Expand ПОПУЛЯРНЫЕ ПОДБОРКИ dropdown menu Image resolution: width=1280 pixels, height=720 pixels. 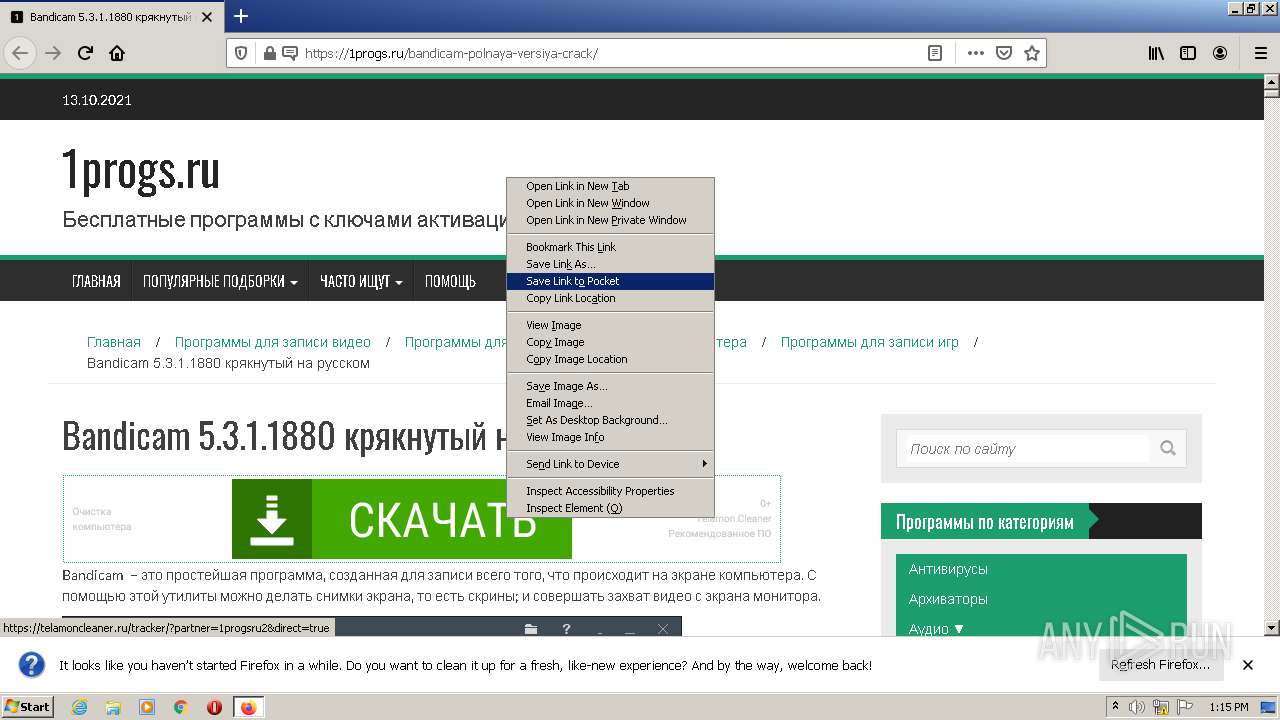(220, 281)
